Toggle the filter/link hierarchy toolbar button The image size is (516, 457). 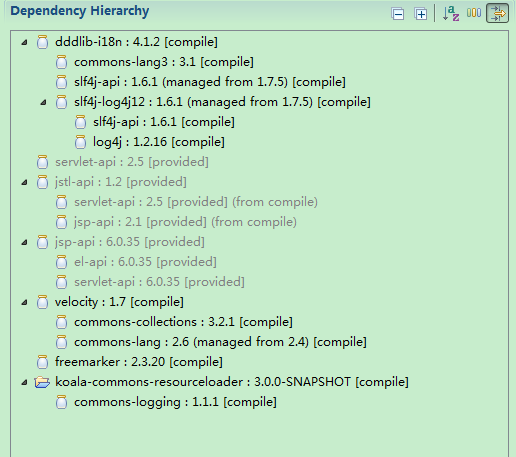[x=497, y=13]
